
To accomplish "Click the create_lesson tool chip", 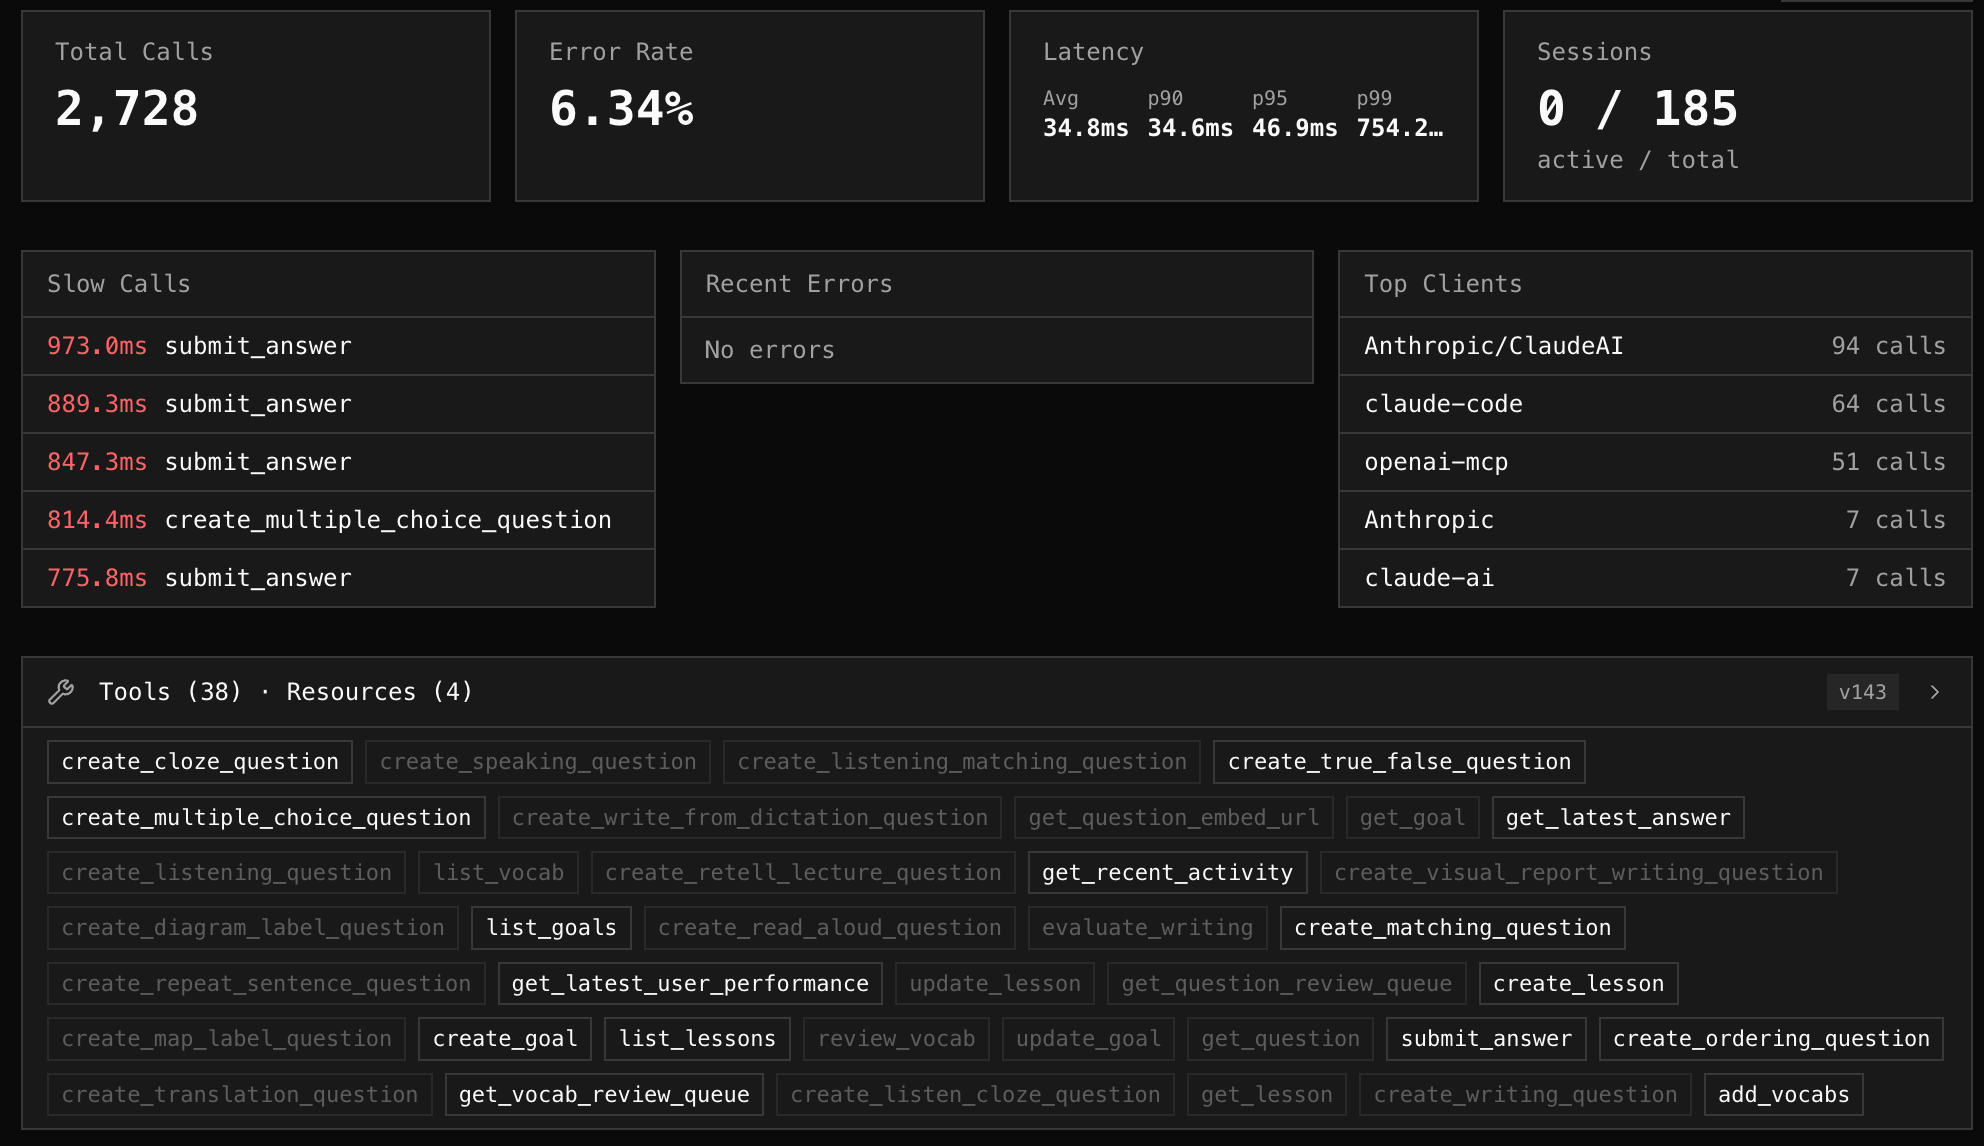I will tap(1578, 984).
